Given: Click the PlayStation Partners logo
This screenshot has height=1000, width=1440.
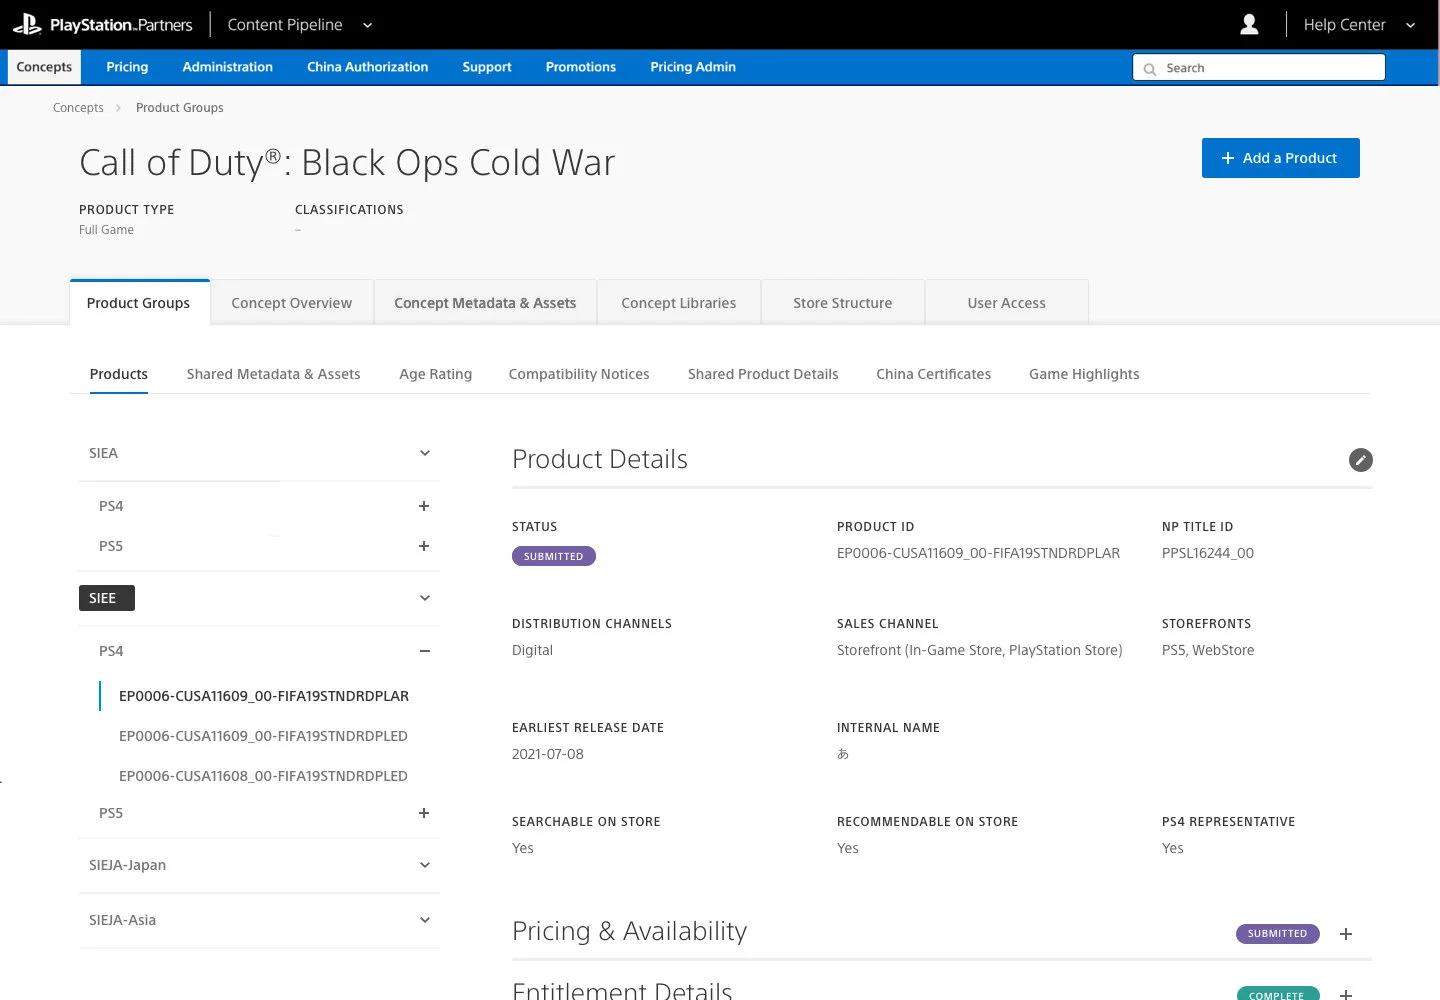Looking at the screenshot, I should [102, 25].
